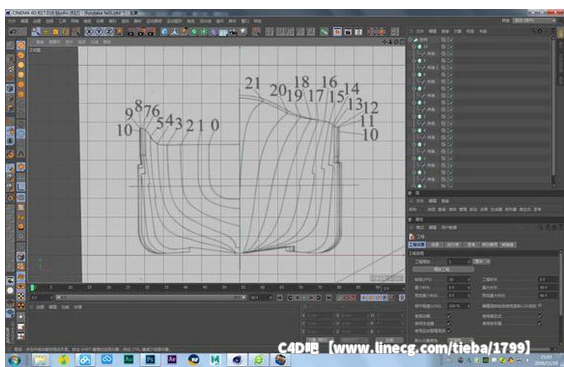The image size is (564, 367).
Task: Select the spline Pen tool icon
Action: pyautogui.click(x=174, y=32)
